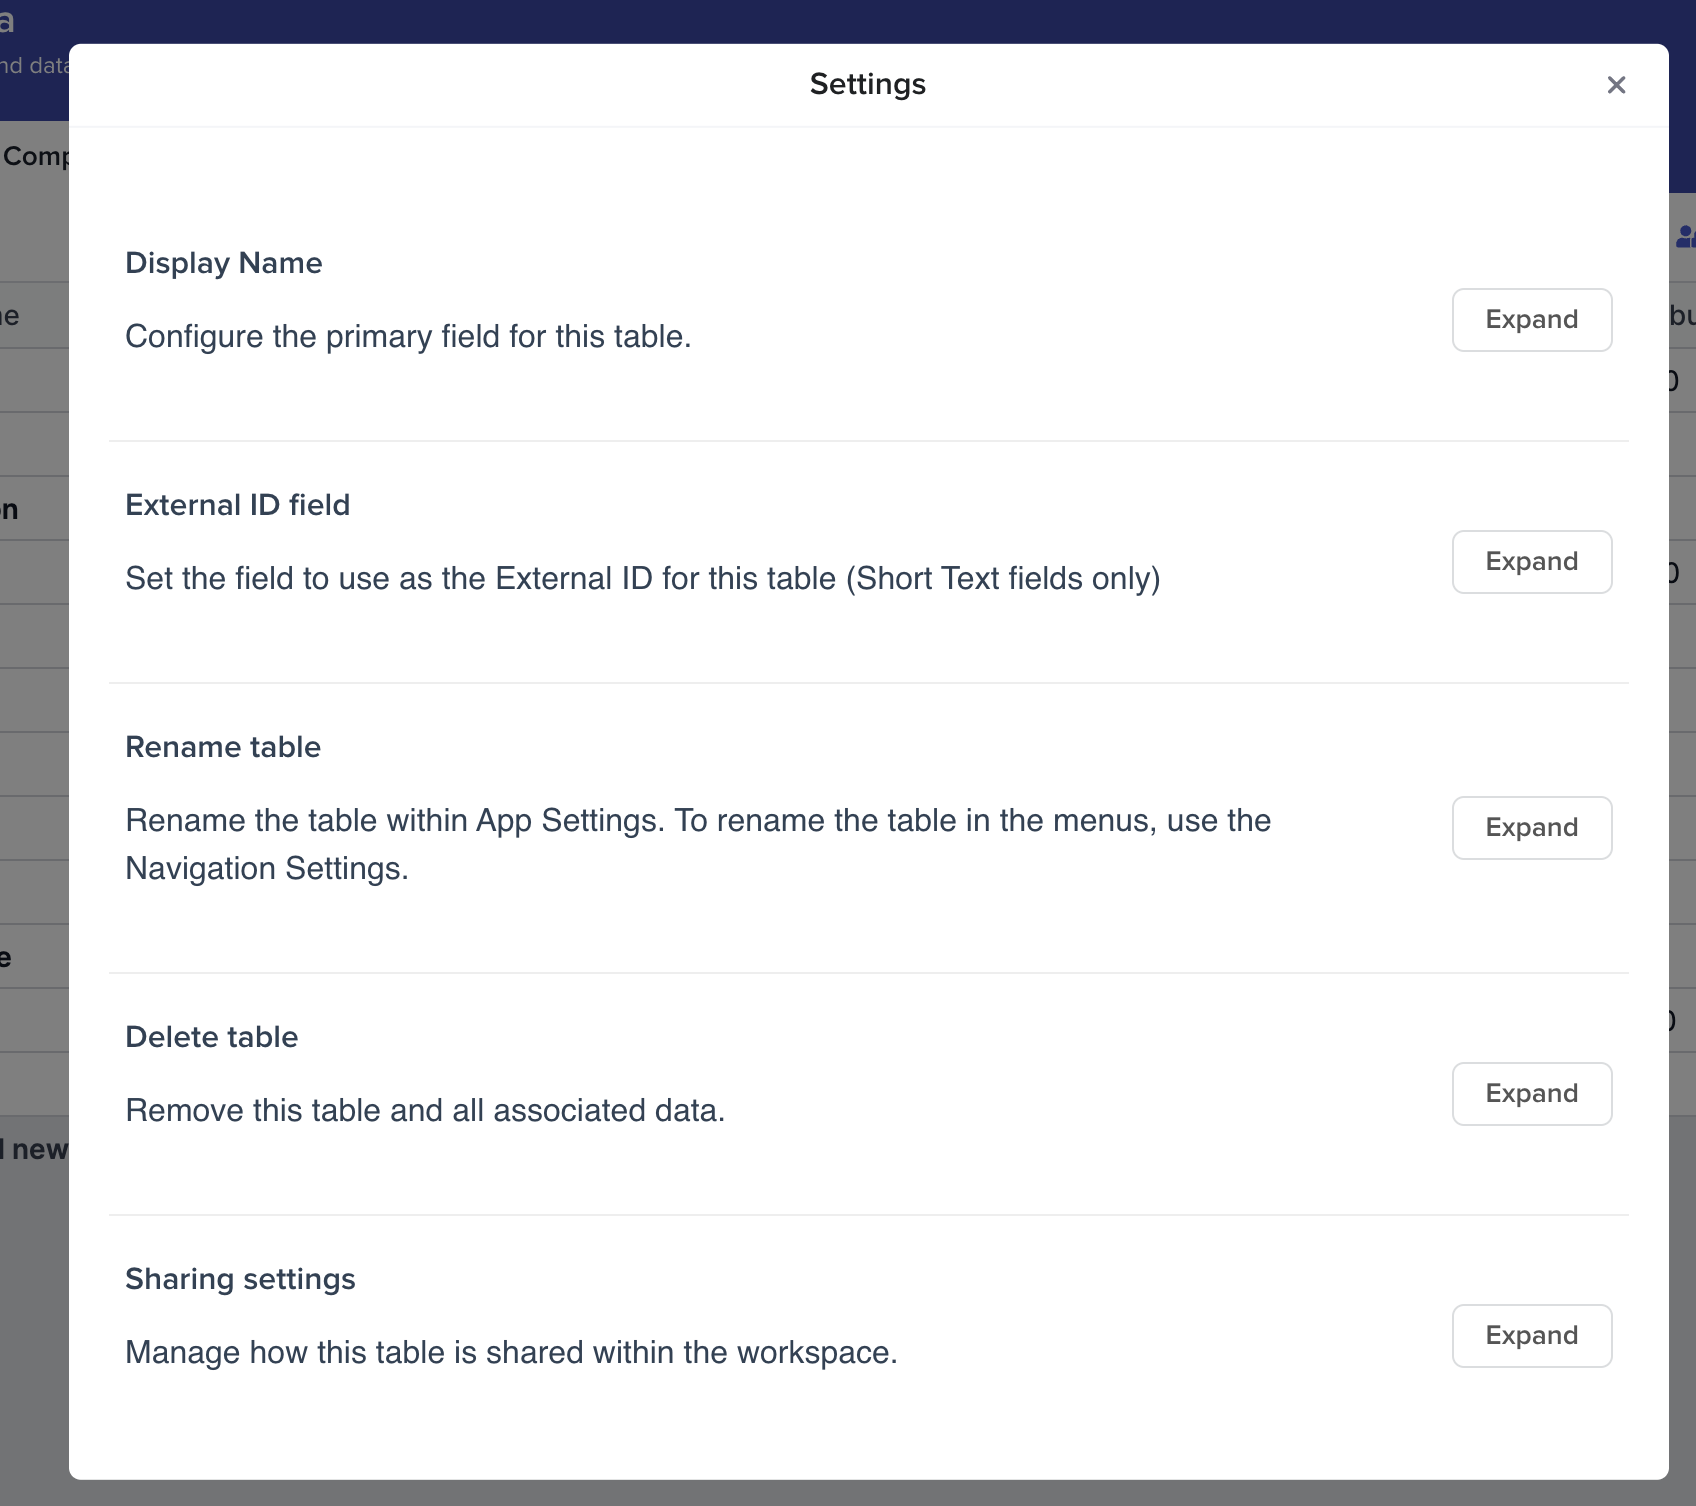Click the "External ID field" heading

pos(237,505)
